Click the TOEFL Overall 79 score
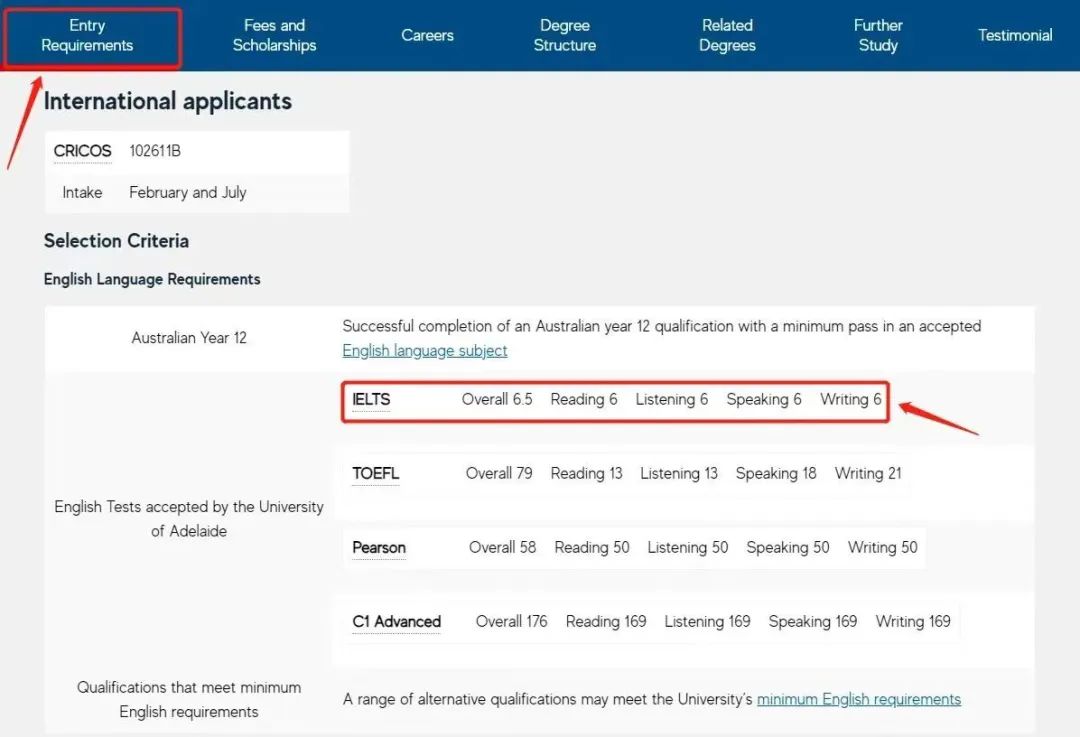 [x=499, y=473]
